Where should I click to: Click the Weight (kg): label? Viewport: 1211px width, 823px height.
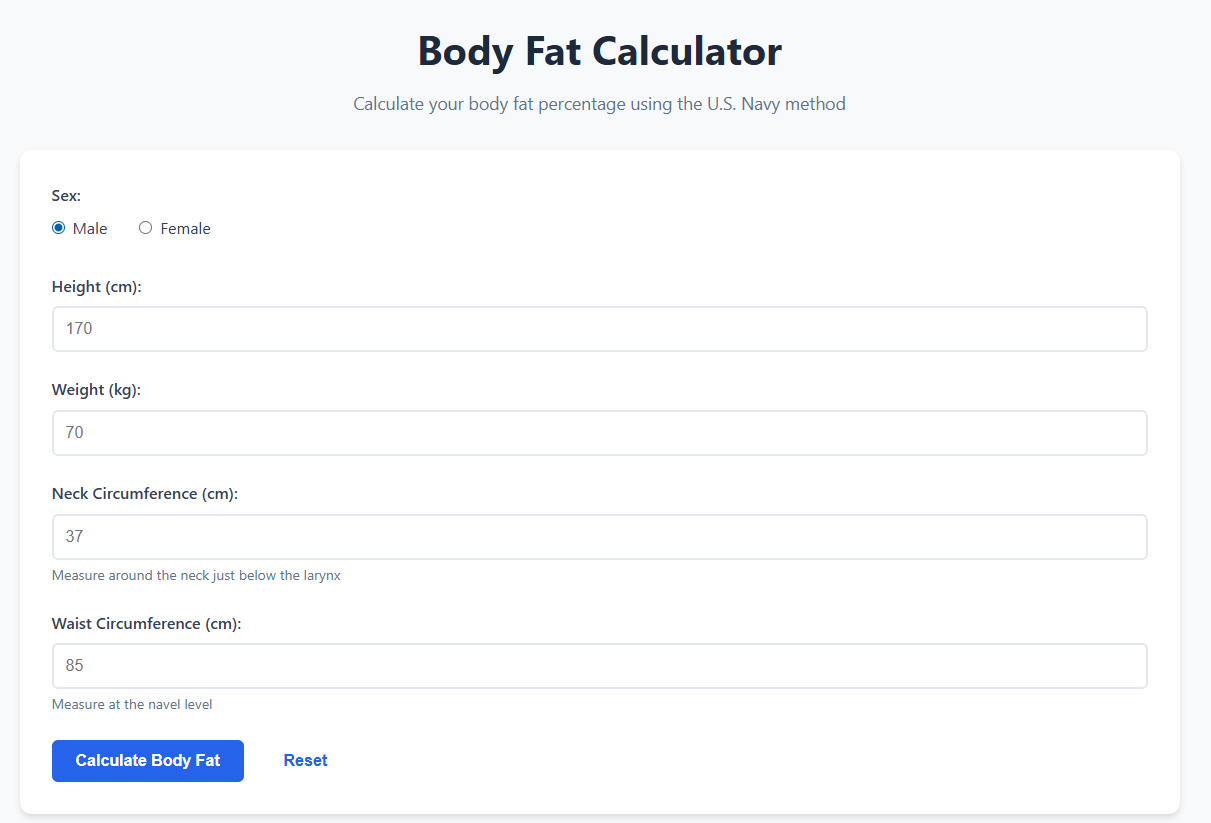click(95, 389)
